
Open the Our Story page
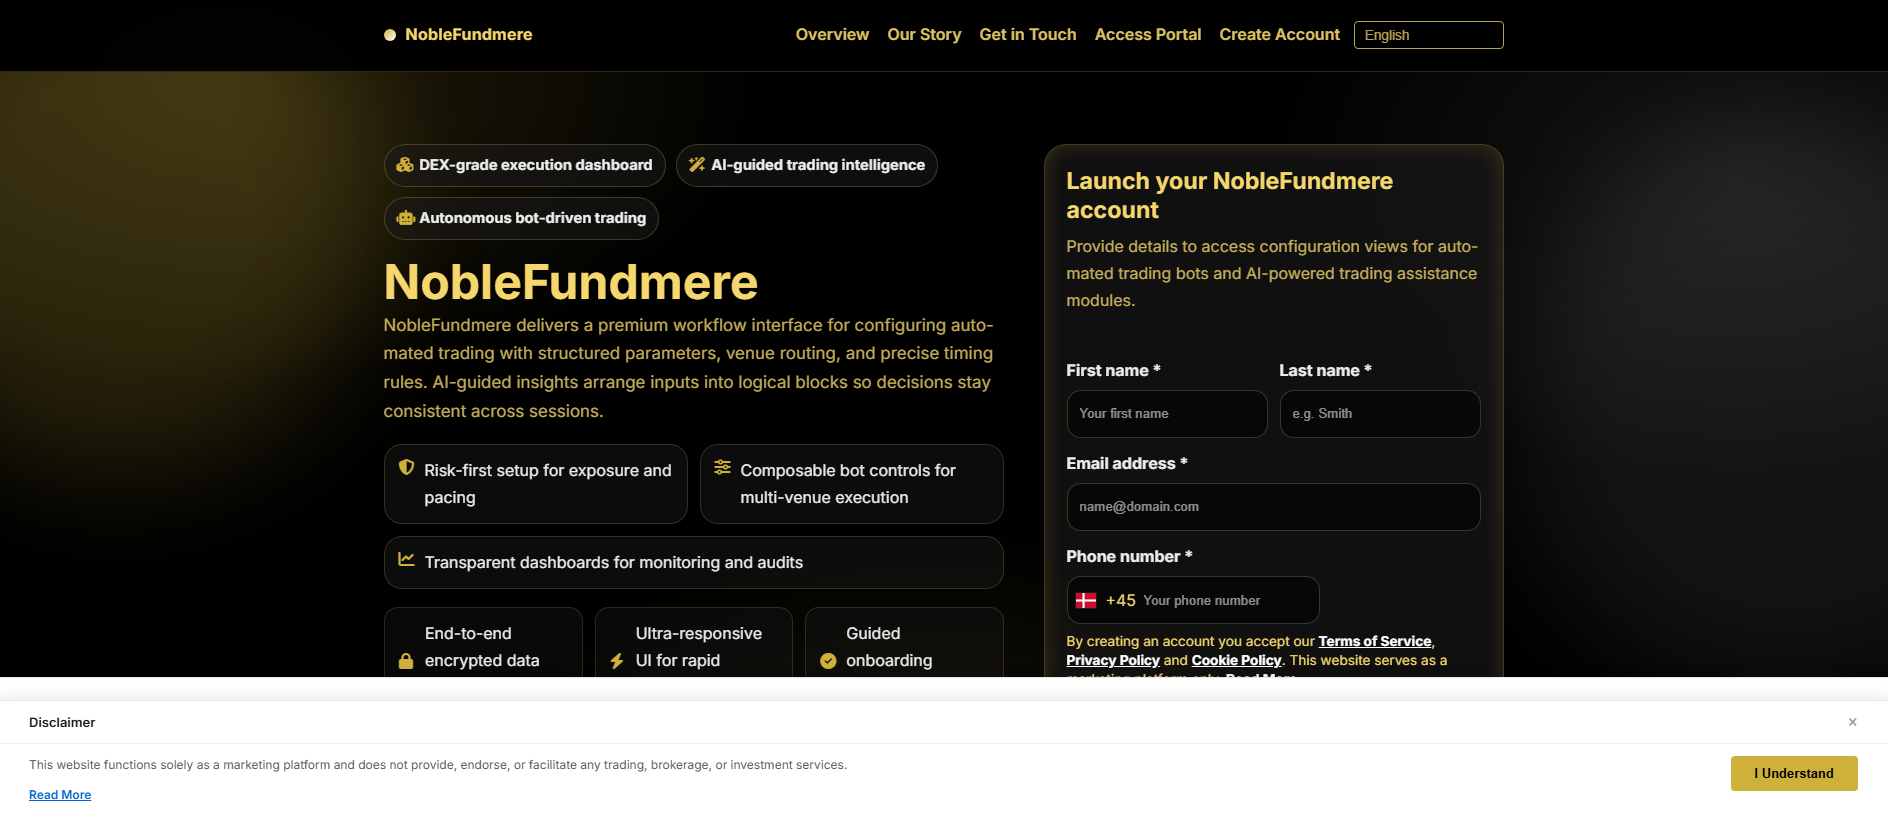coord(924,35)
